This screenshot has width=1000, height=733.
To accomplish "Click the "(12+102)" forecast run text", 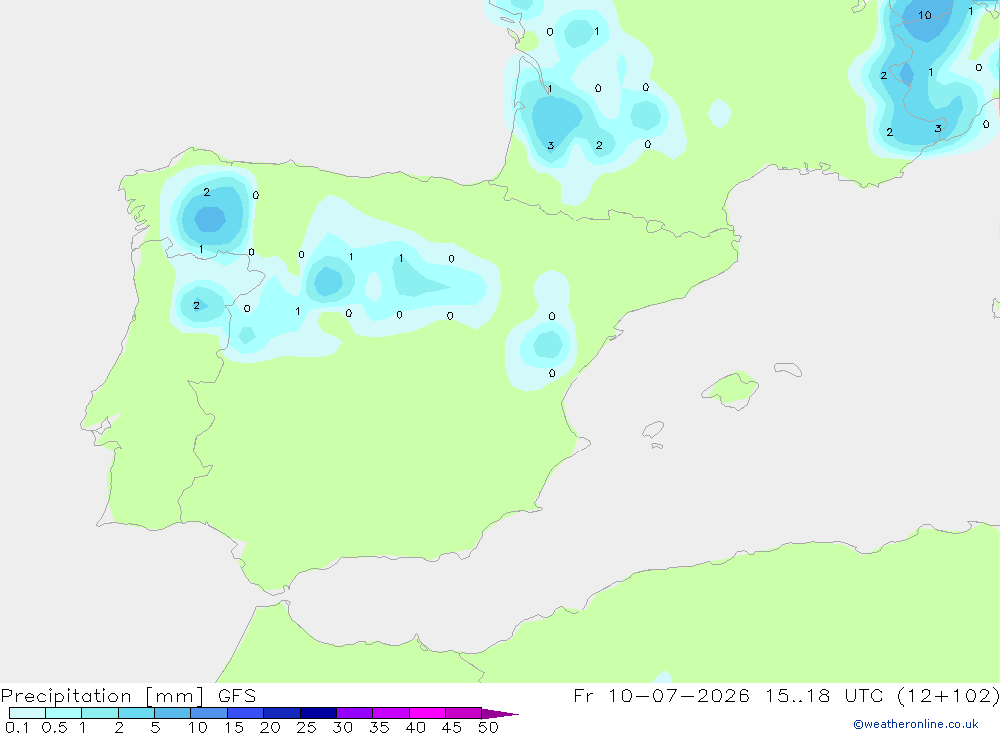I will pos(948,695).
